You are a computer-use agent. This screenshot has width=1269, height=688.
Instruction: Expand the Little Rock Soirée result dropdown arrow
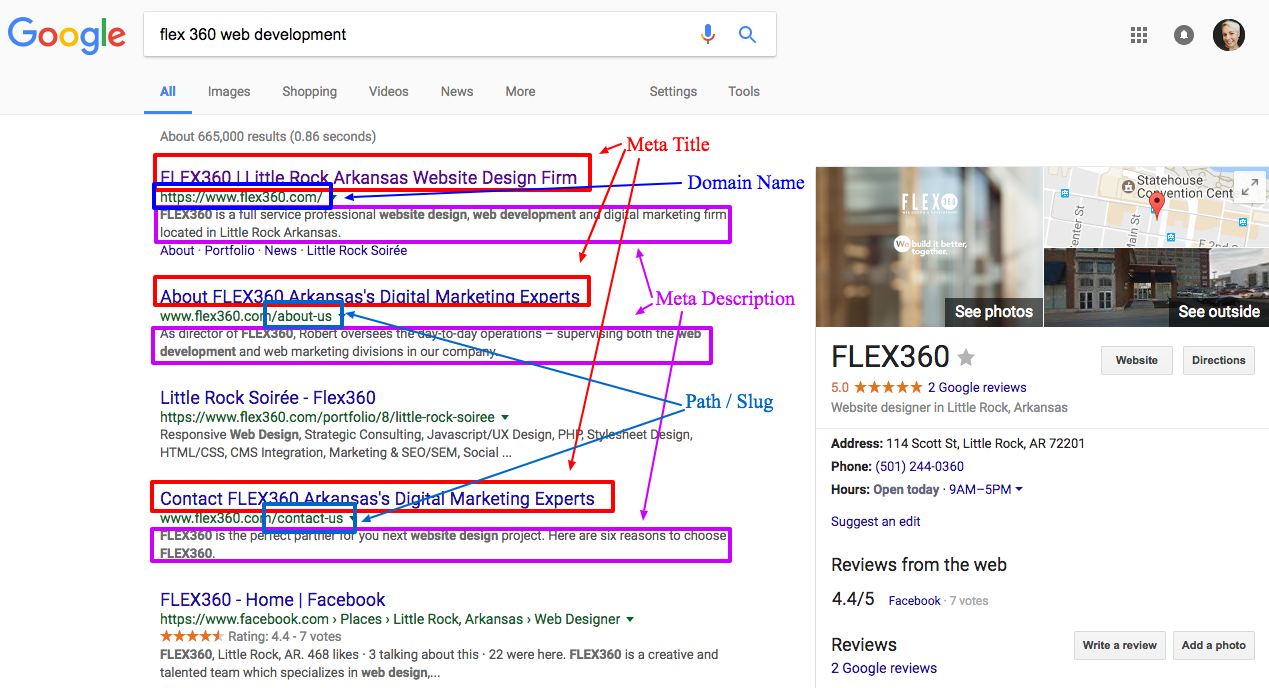click(x=506, y=418)
